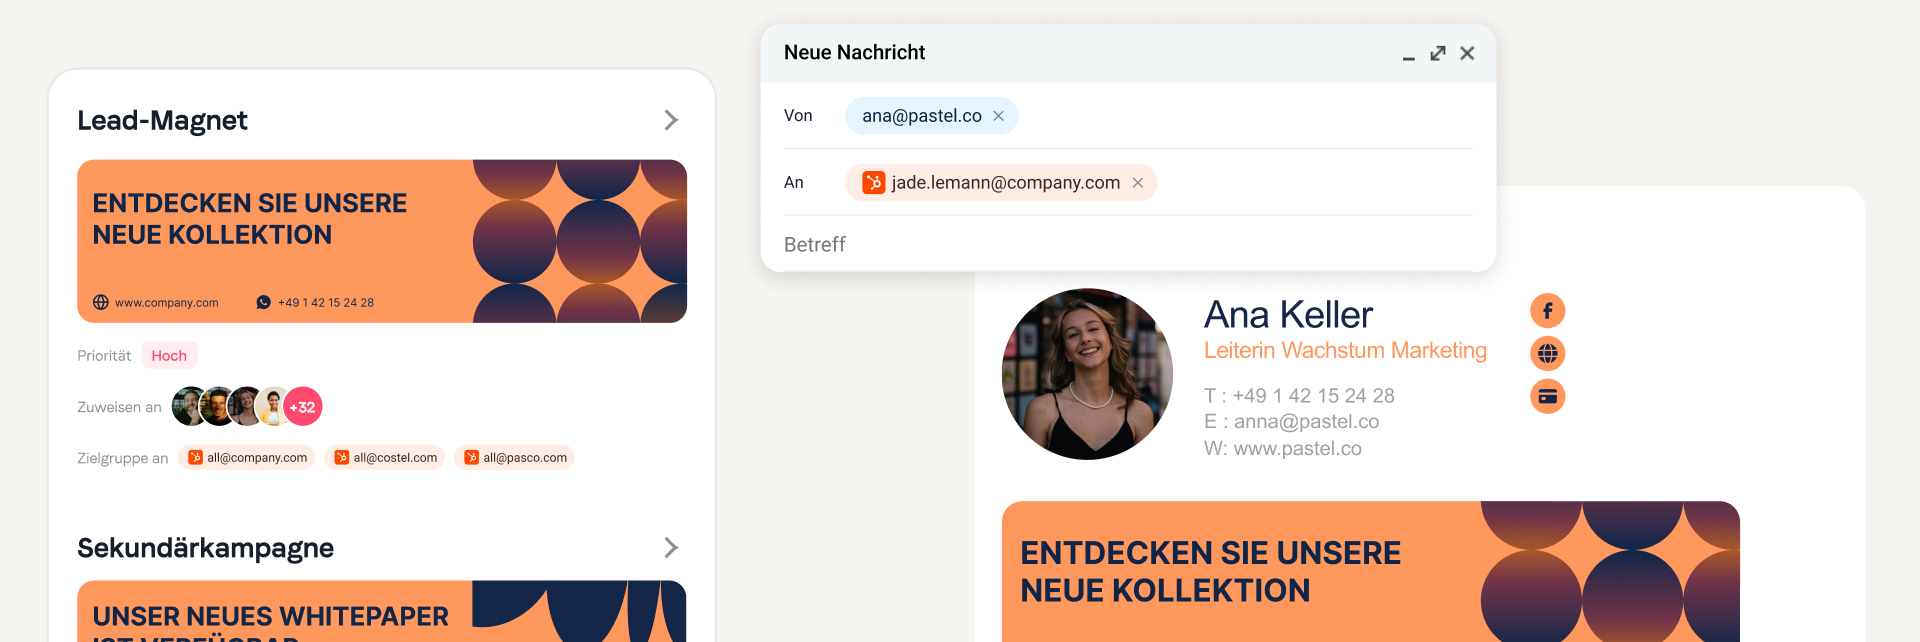The image size is (1920, 642).
Task: Remove ana@pastel.co sender chip
Action: 998,116
